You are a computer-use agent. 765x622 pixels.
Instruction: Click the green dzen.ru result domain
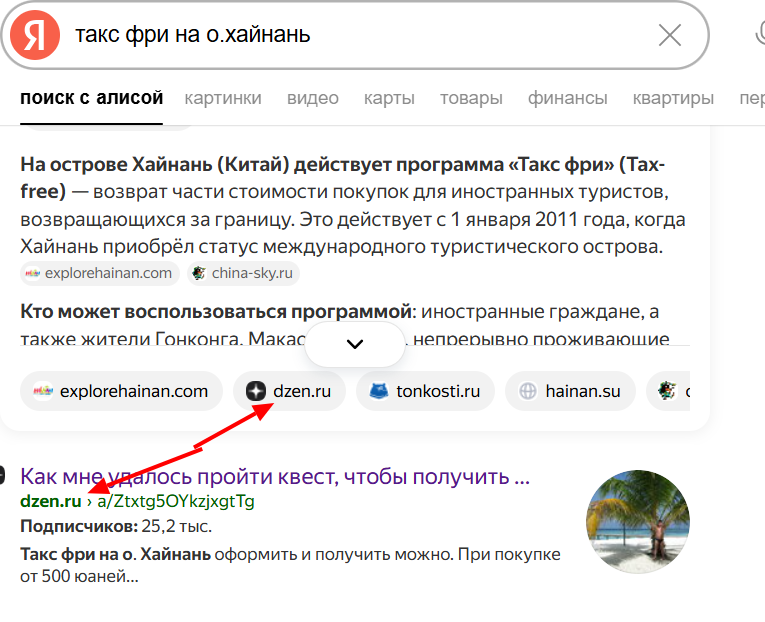tap(50, 502)
